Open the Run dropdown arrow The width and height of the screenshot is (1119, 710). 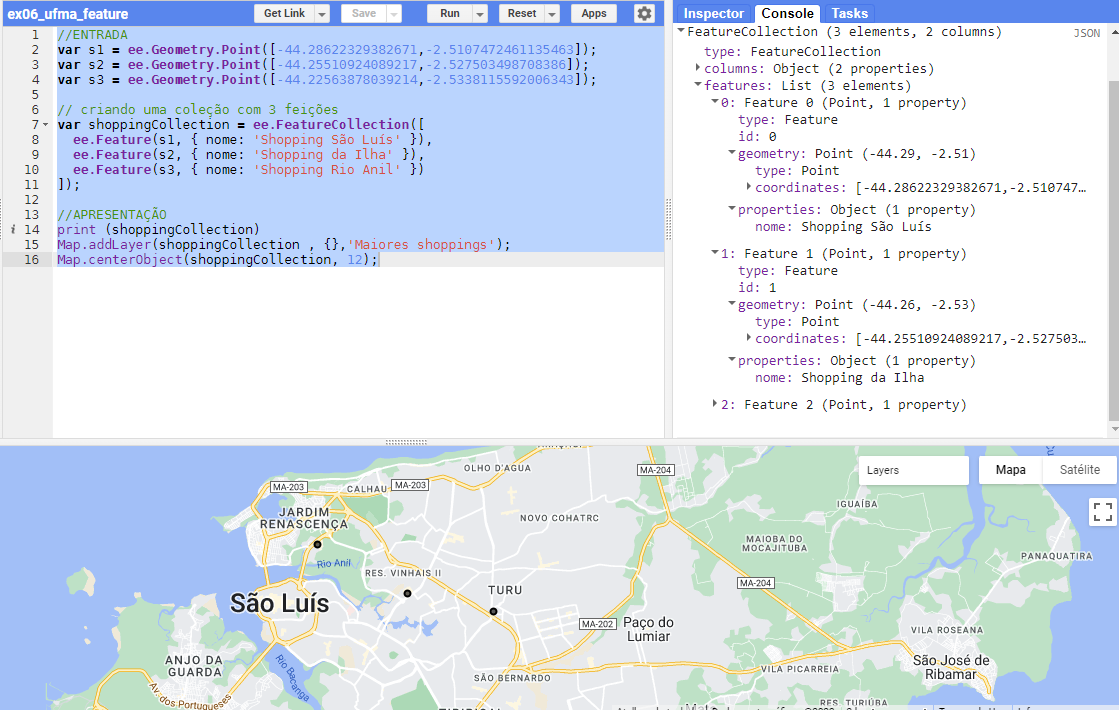(480, 14)
